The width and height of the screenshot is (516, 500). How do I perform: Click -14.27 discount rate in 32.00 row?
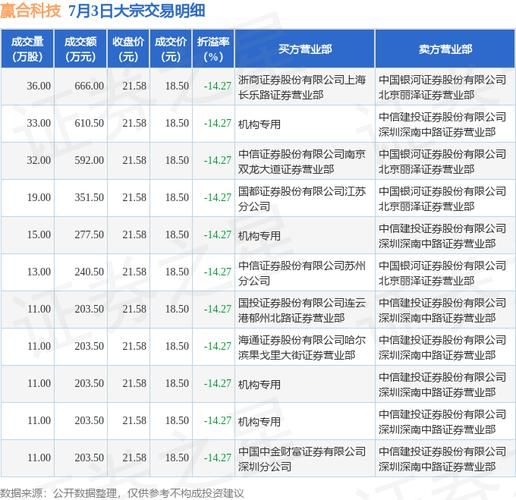[x=217, y=160]
